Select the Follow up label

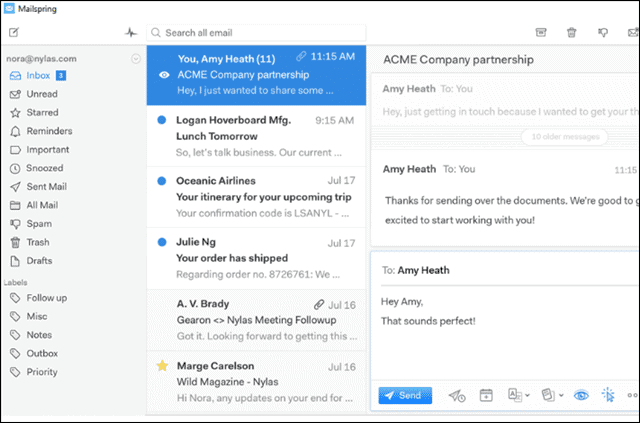tap(46, 298)
